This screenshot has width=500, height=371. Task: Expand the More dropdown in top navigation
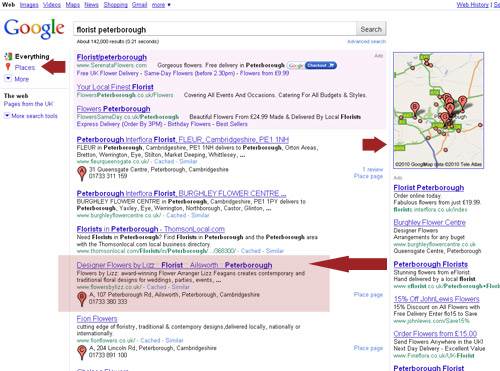(x=161, y=5)
